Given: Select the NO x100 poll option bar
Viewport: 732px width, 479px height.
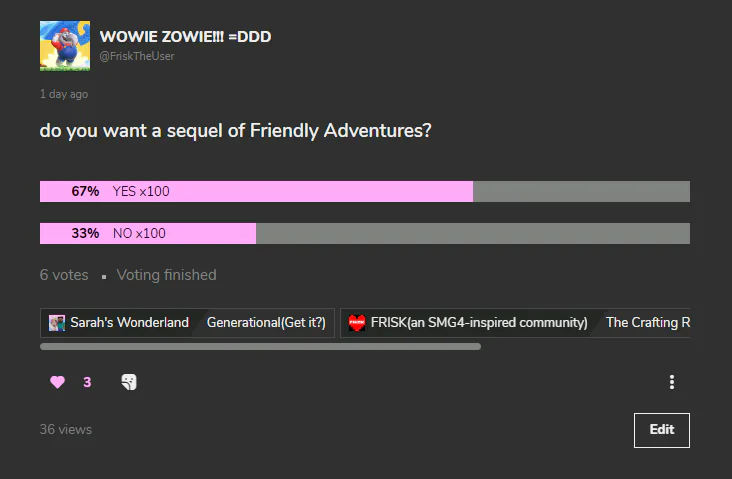Looking at the screenshot, I should click(x=365, y=233).
